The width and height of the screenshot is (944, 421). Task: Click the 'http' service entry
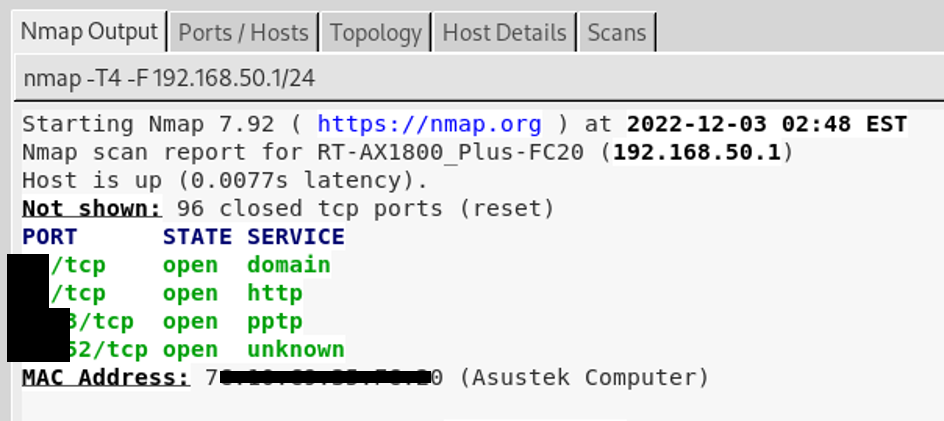(x=275, y=293)
